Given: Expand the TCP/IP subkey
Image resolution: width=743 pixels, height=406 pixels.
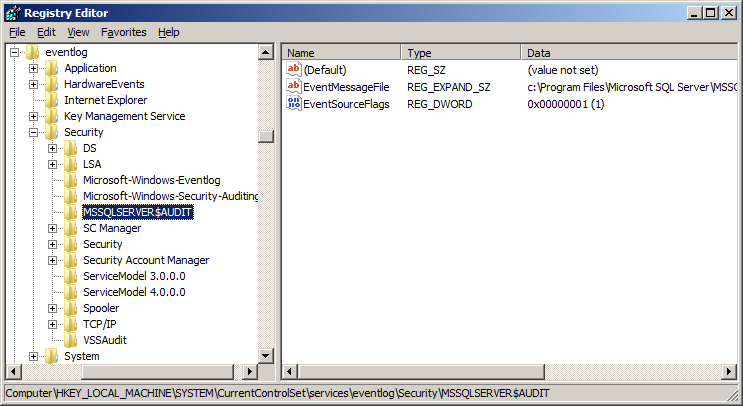Looking at the screenshot, I should coord(53,325).
